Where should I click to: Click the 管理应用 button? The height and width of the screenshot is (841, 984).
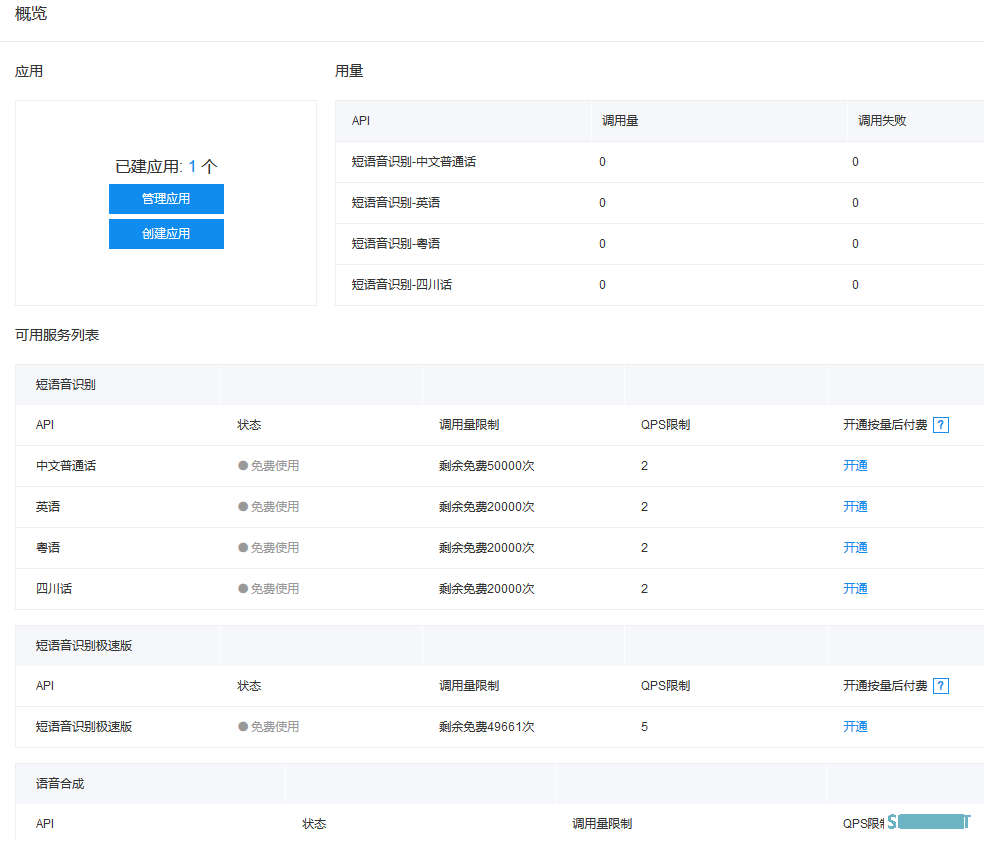[x=166, y=199]
